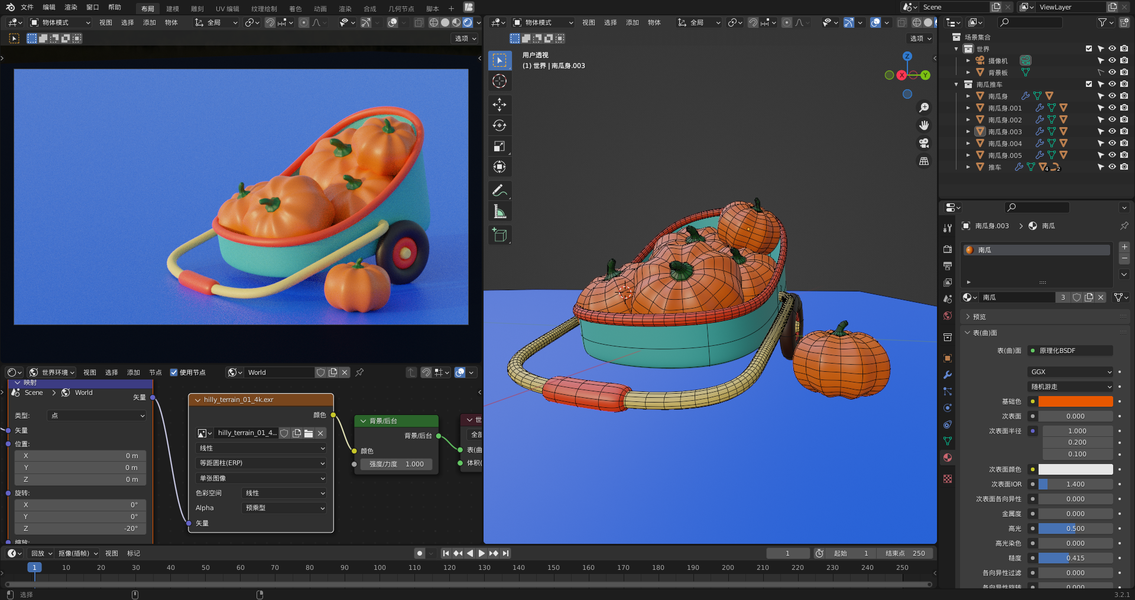Open the Physics properties tab
1135x600 pixels.
948,408
